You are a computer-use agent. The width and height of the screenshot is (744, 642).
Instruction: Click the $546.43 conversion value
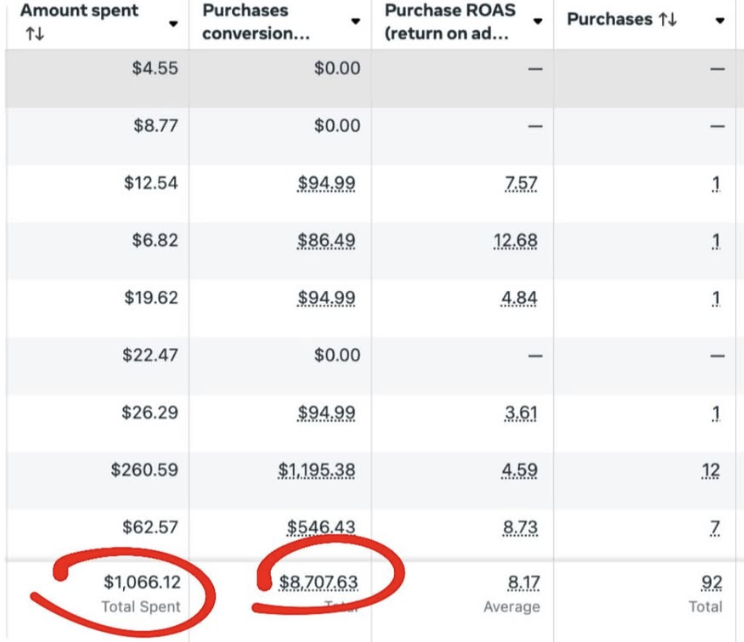323,526
